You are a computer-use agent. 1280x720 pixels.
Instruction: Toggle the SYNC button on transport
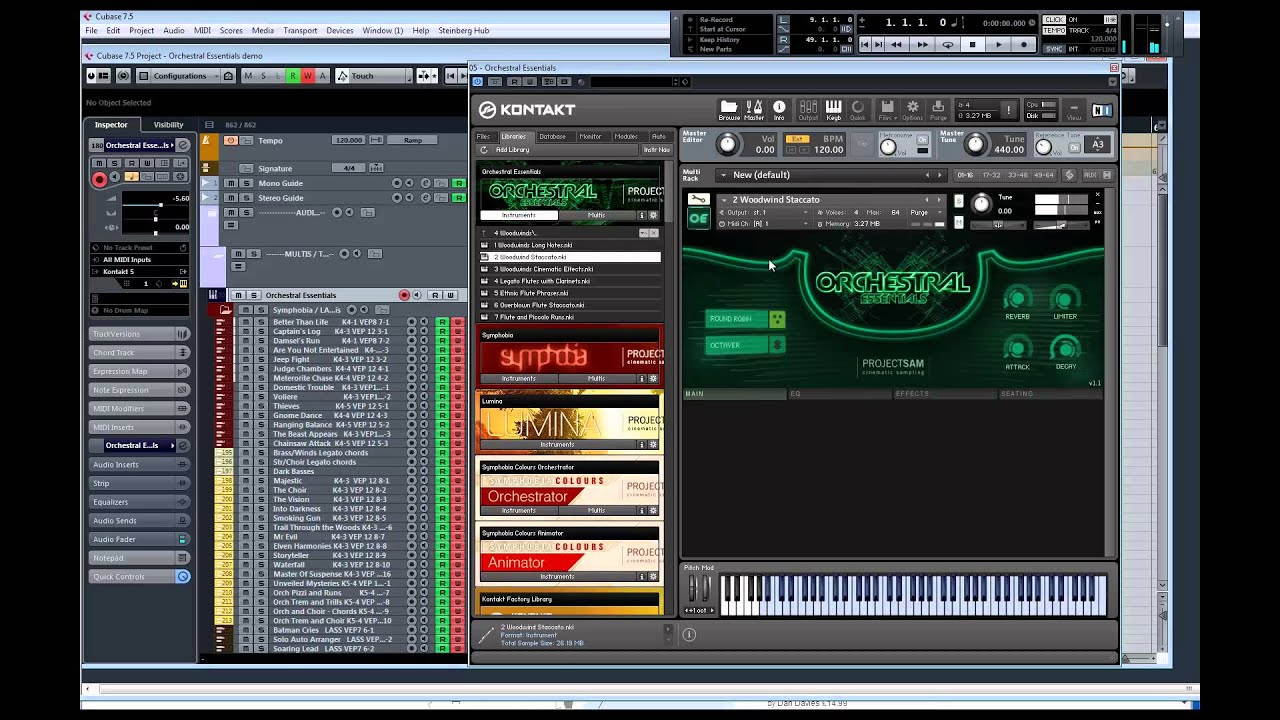pyautogui.click(x=1054, y=48)
